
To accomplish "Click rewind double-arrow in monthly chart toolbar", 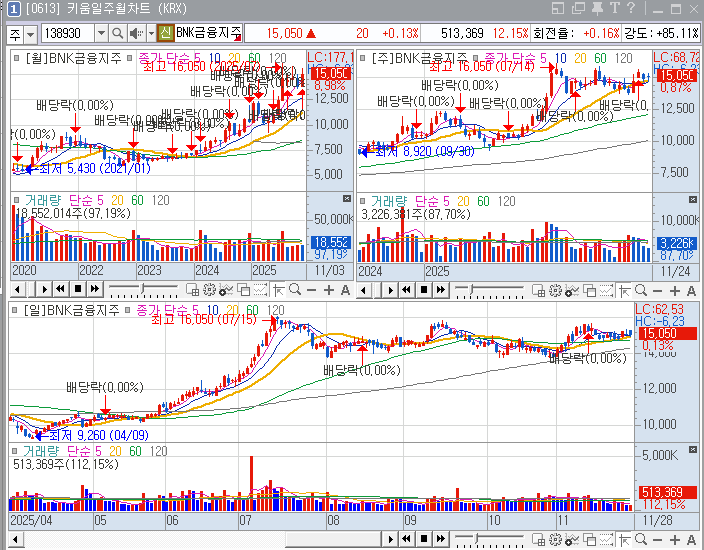I will [61, 289].
